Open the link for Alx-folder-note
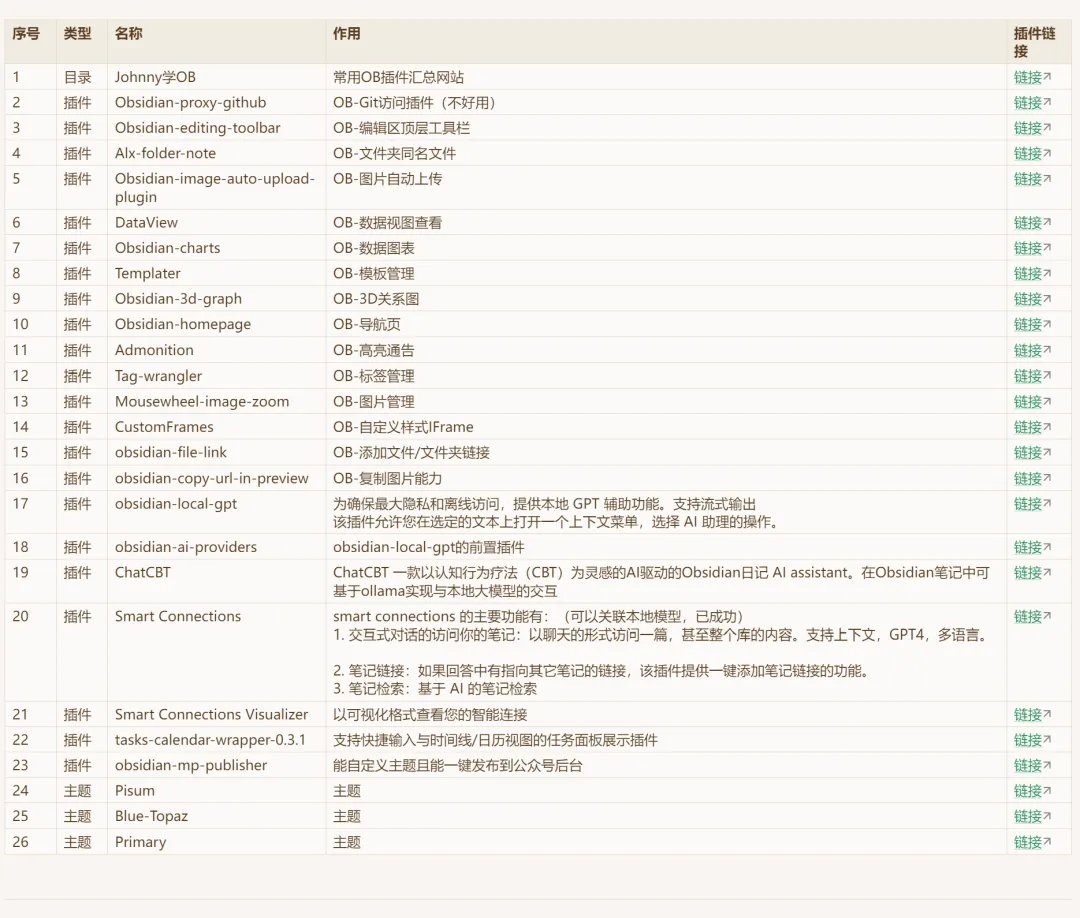1080x918 pixels. [x=1032, y=154]
